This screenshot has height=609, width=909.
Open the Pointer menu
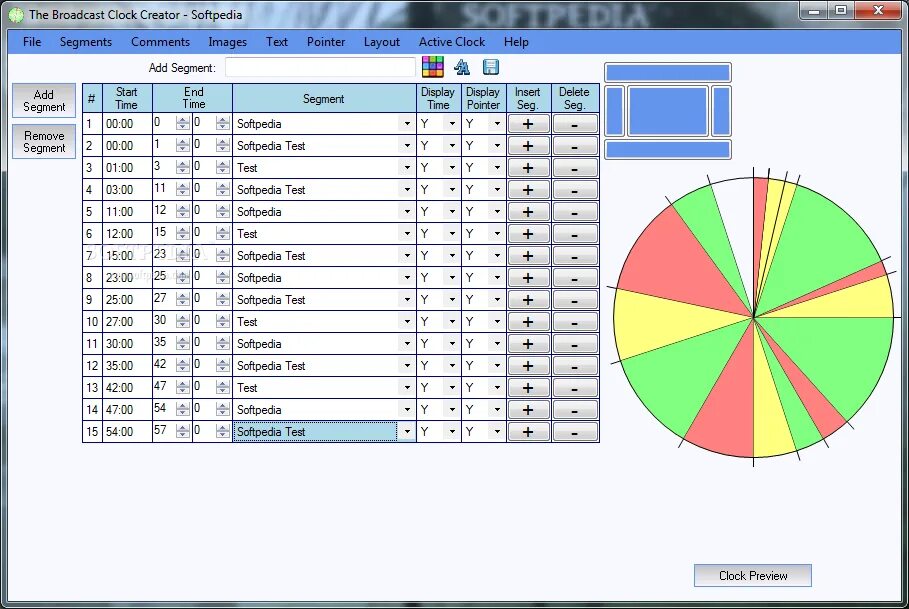coord(326,42)
